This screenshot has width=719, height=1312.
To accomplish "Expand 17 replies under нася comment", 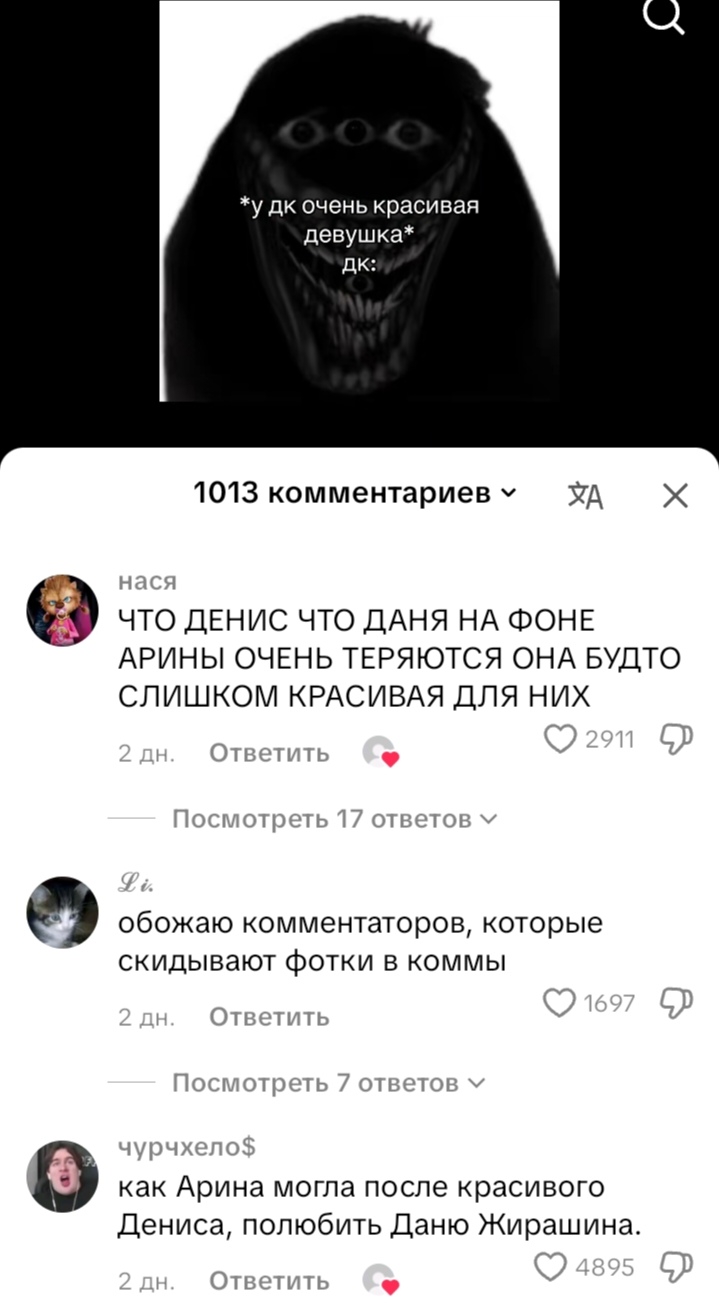I will coord(334,820).
